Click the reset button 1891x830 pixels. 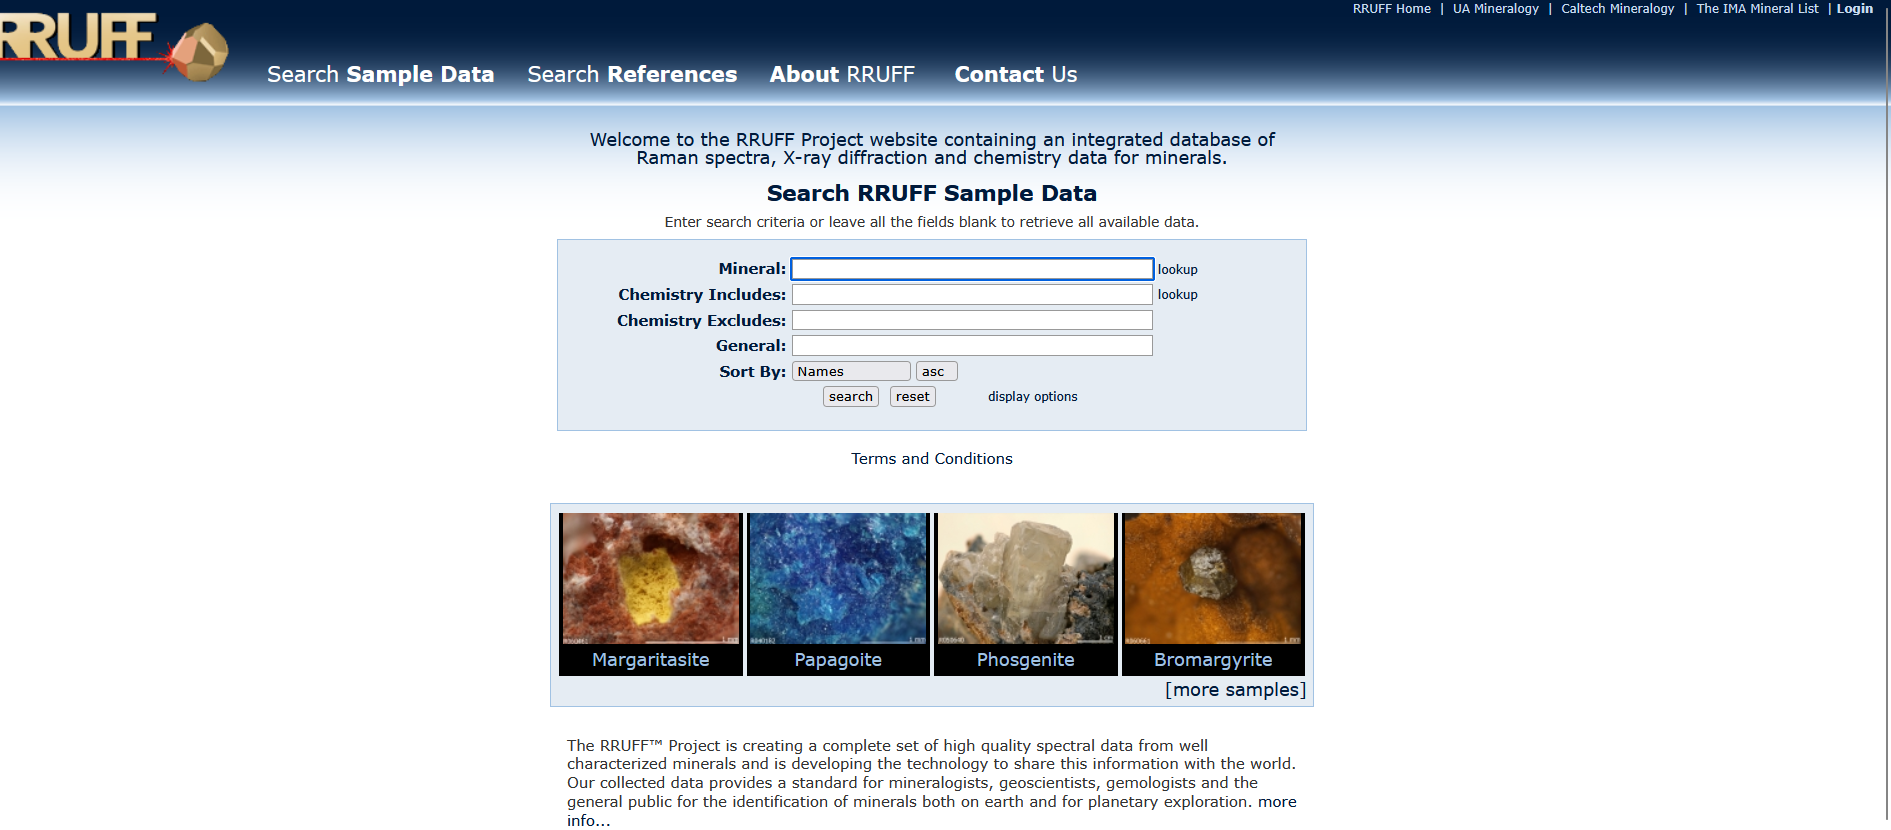pyautogui.click(x=912, y=397)
